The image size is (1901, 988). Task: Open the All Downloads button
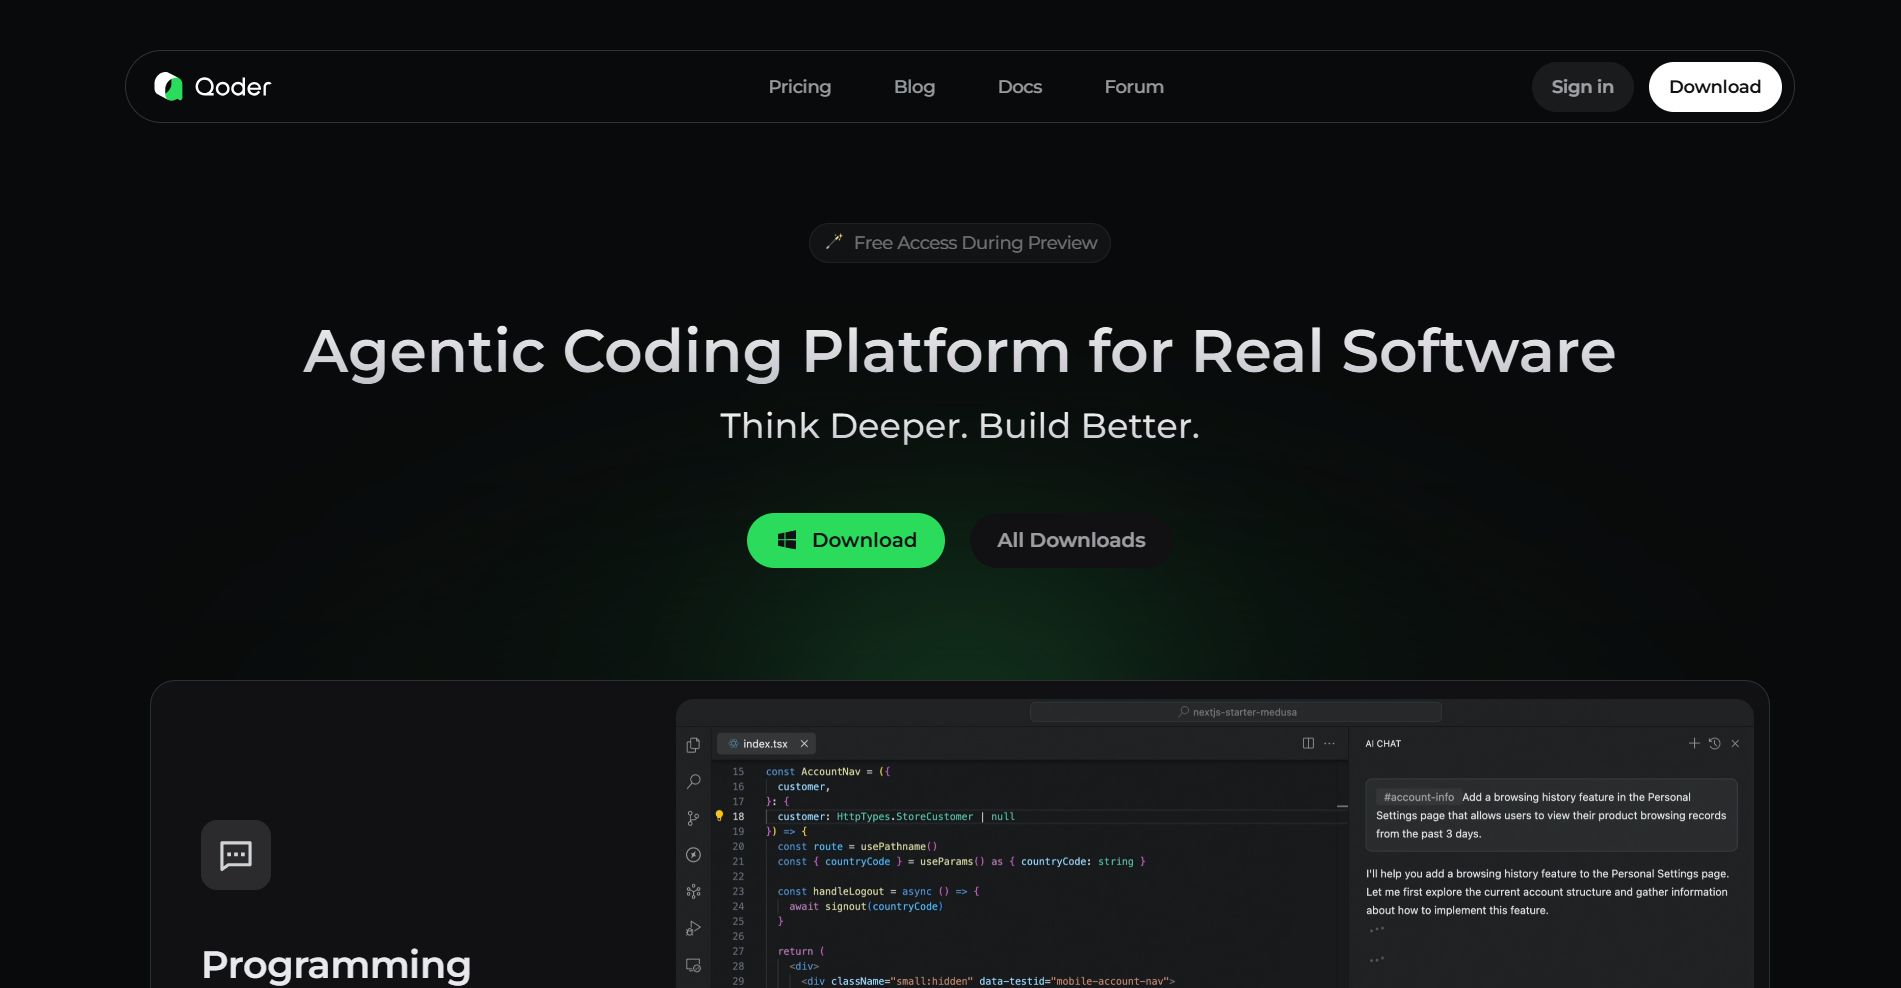(1071, 540)
